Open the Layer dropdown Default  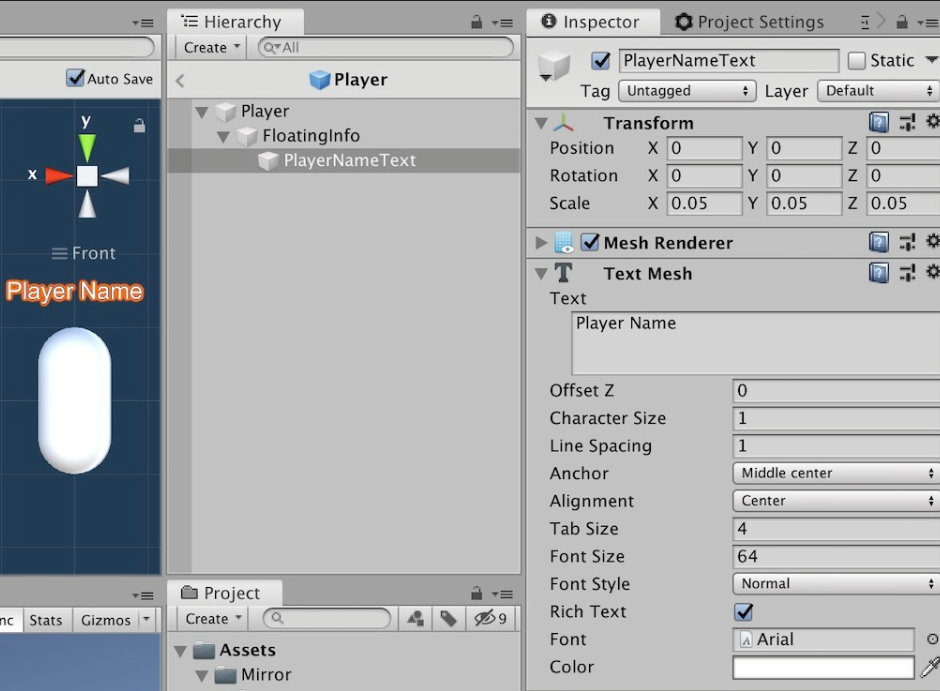point(878,90)
